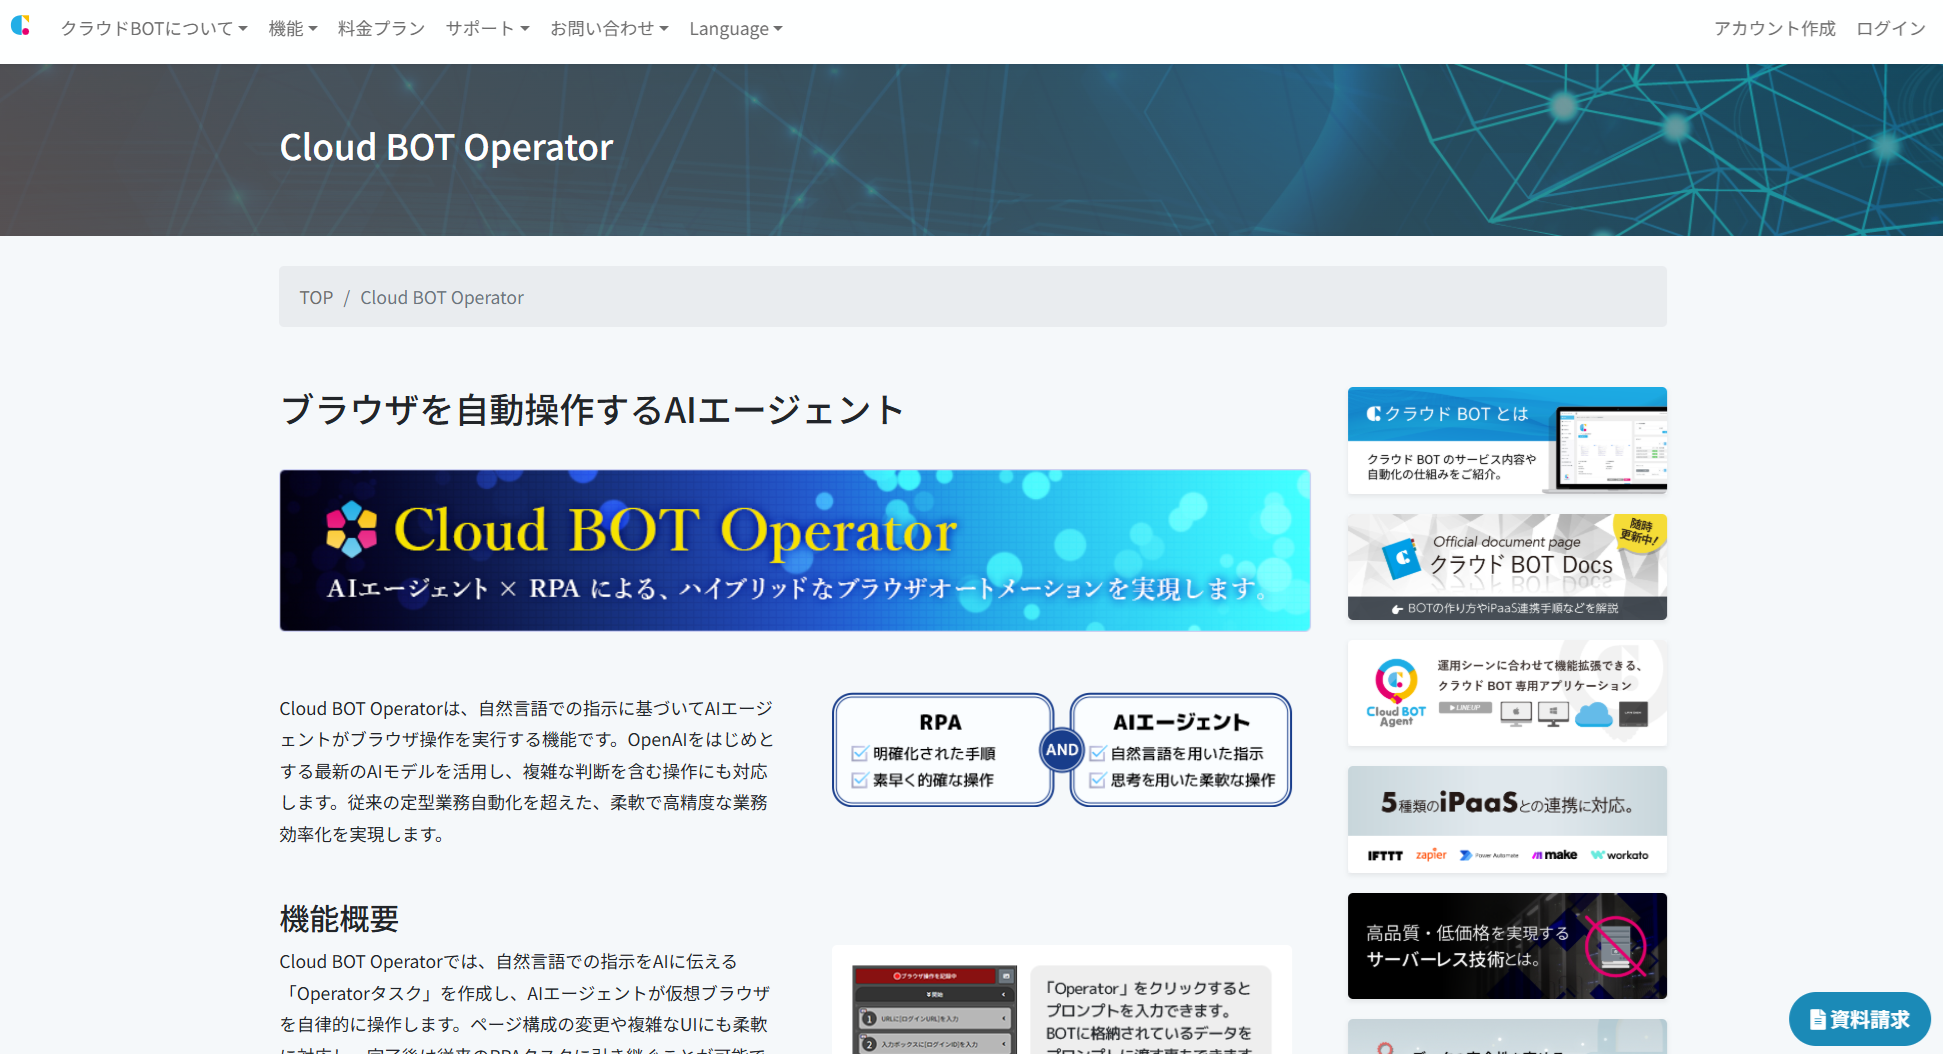Click the 随時更新中 yellow badge
This screenshot has width=1943, height=1054.
coord(1639,532)
